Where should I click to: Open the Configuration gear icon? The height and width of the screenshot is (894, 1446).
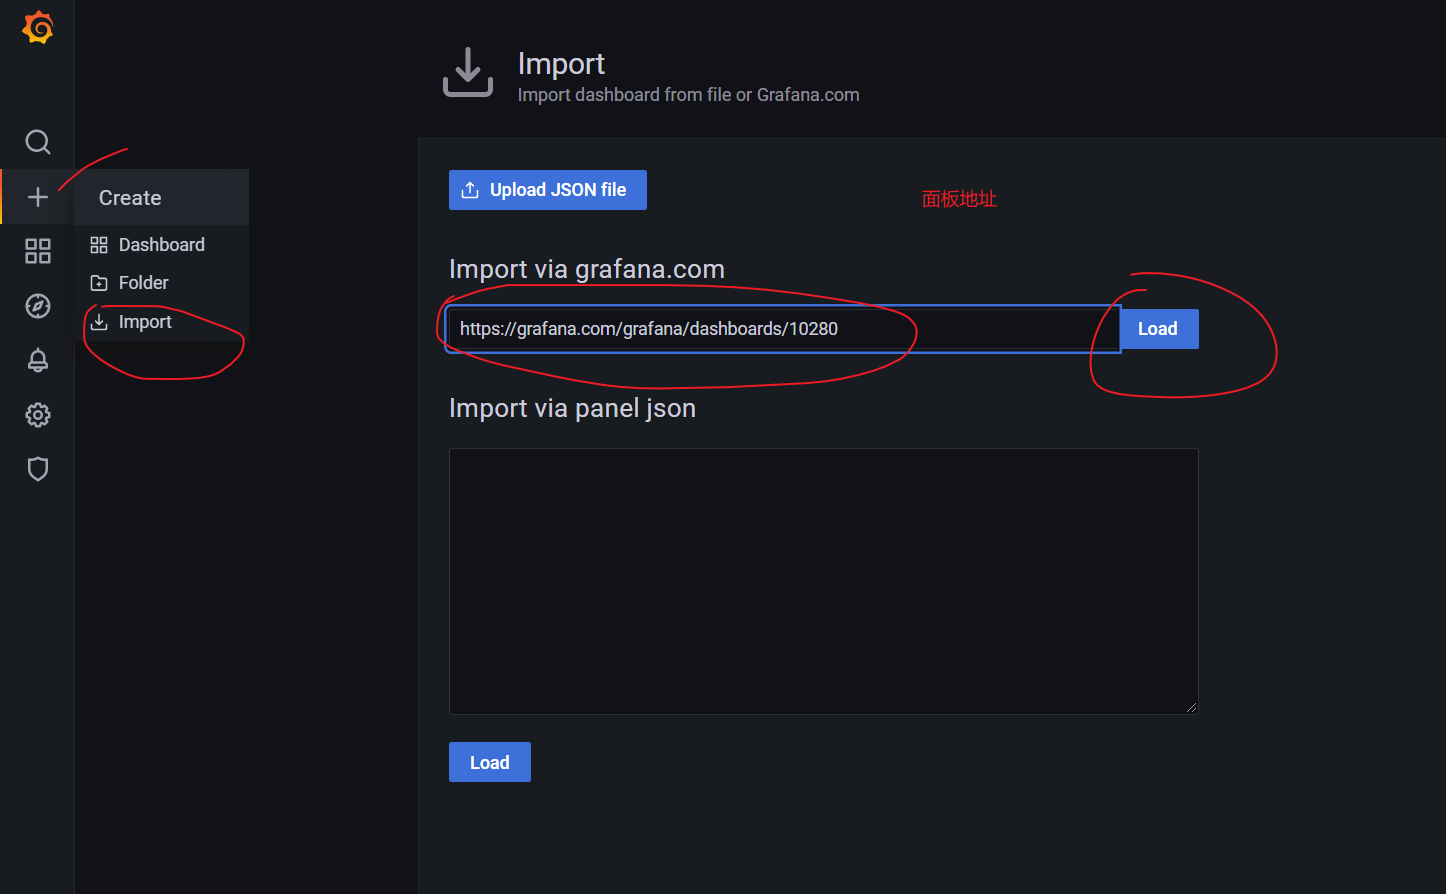(37, 415)
